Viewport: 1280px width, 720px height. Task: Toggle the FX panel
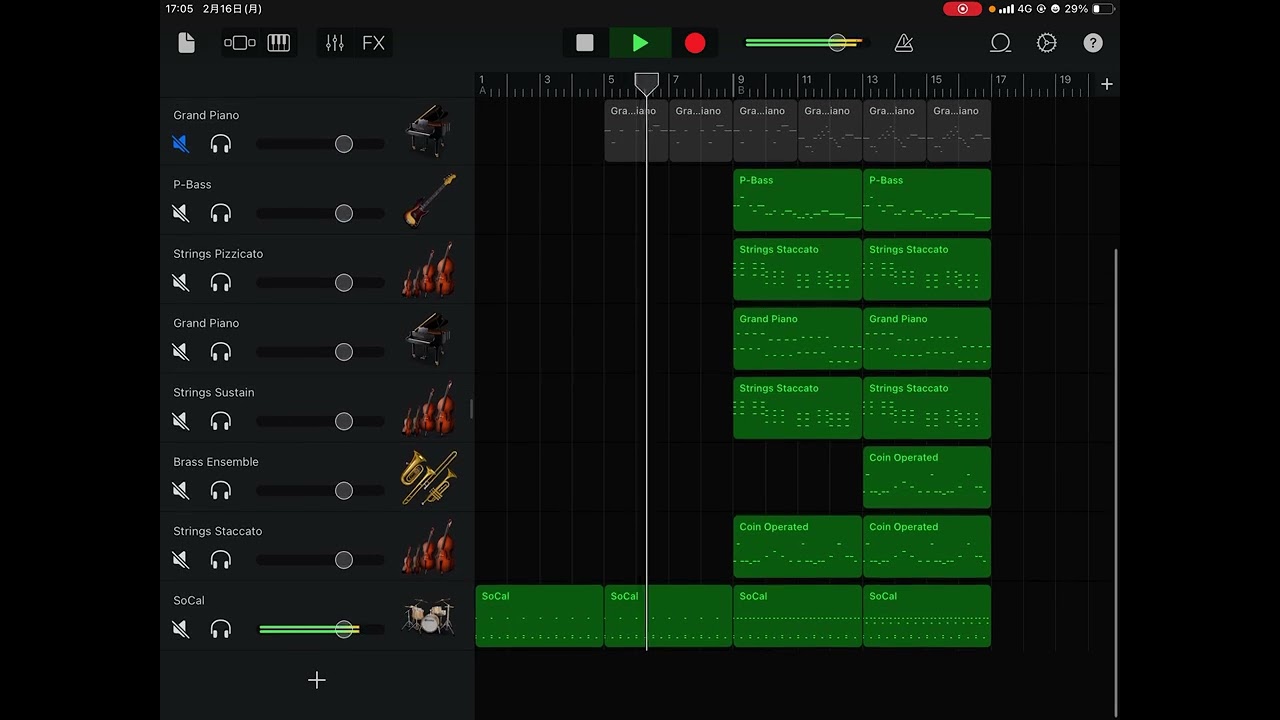373,43
